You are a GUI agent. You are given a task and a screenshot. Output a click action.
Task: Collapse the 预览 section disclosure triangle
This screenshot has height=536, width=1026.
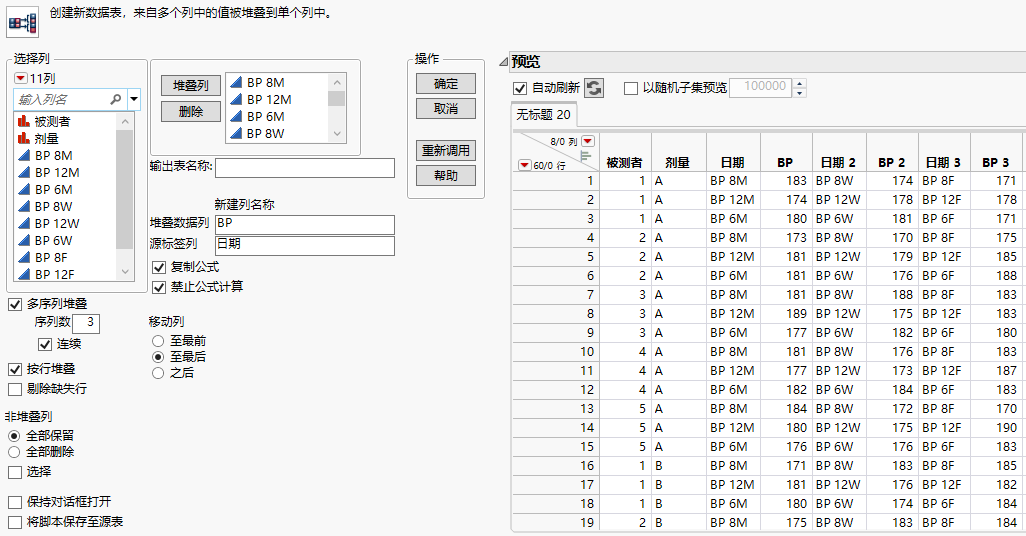pos(503,62)
